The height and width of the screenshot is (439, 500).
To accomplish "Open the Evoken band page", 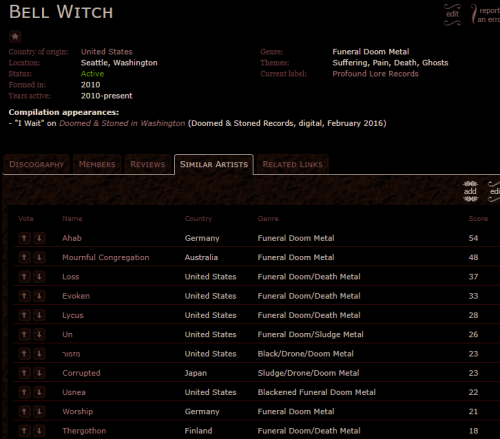I will pyautogui.click(x=76, y=296).
